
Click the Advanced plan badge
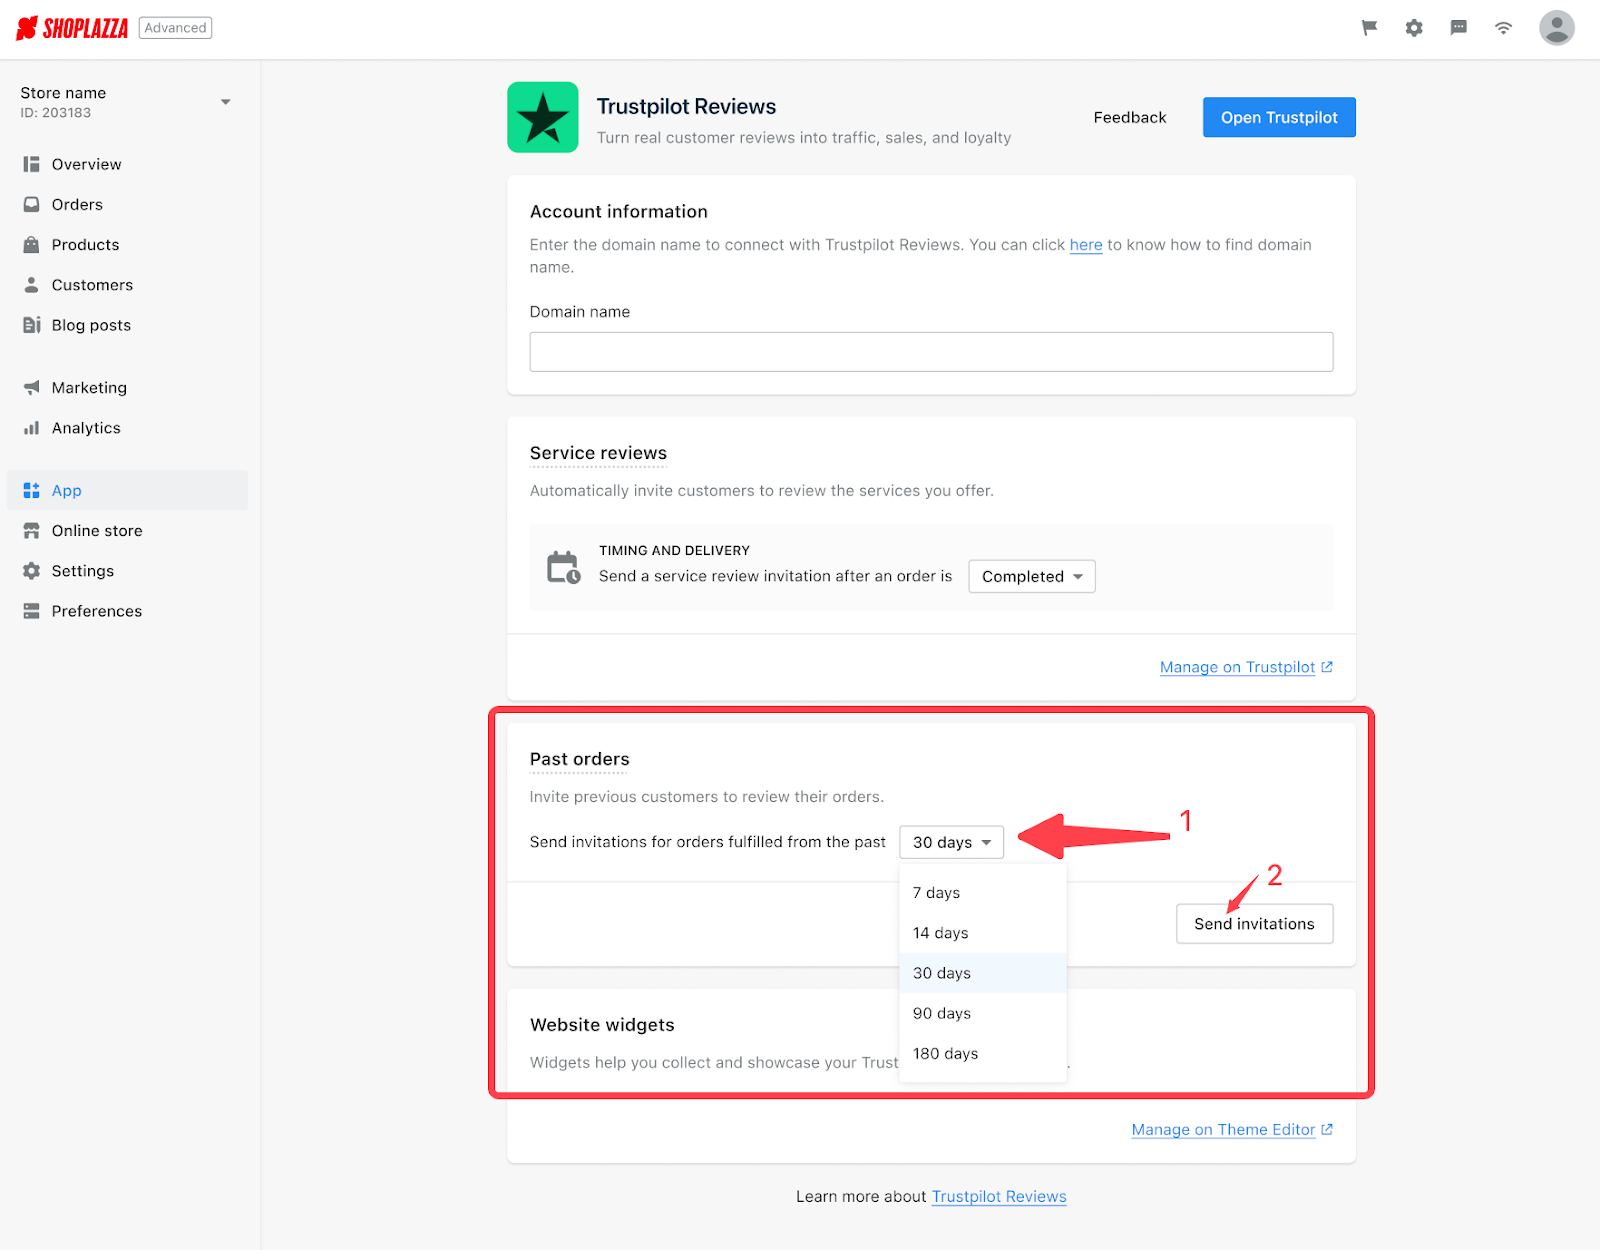pyautogui.click(x=175, y=28)
